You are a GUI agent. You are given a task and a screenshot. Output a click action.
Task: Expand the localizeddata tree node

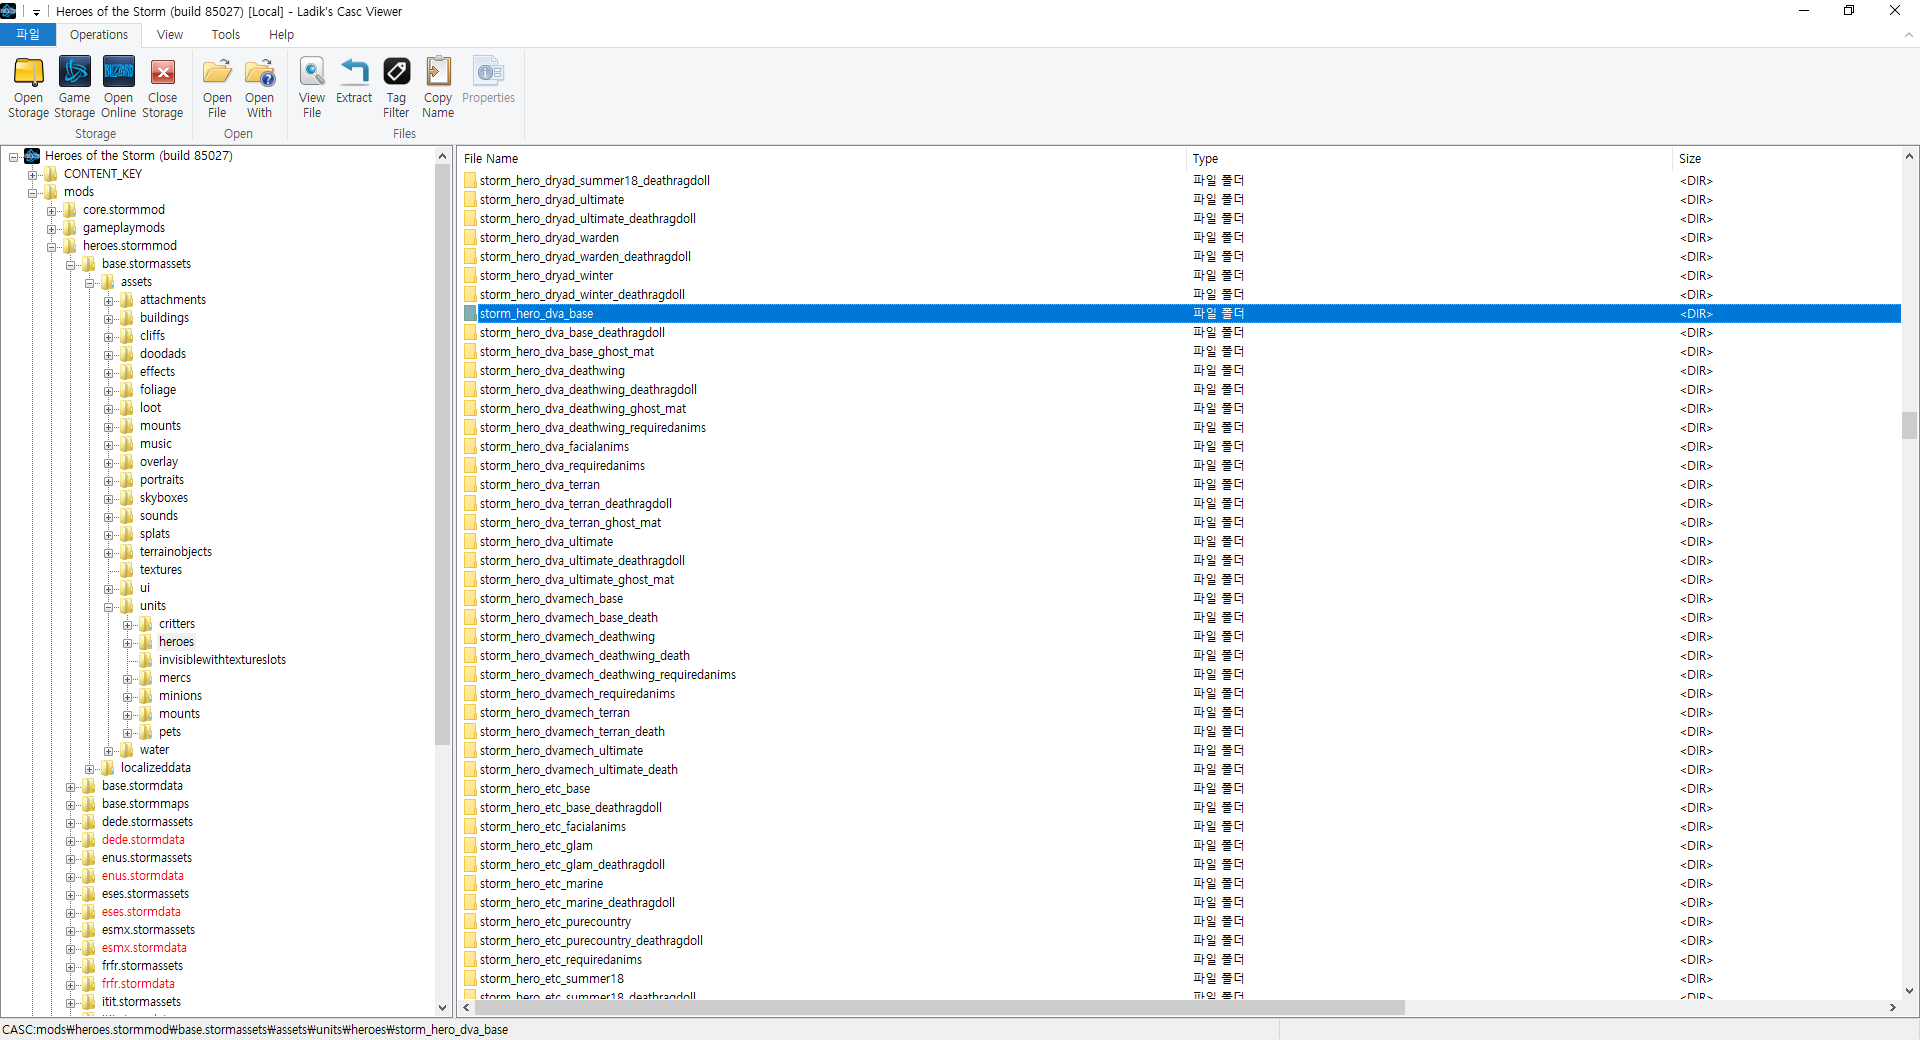click(x=89, y=769)
